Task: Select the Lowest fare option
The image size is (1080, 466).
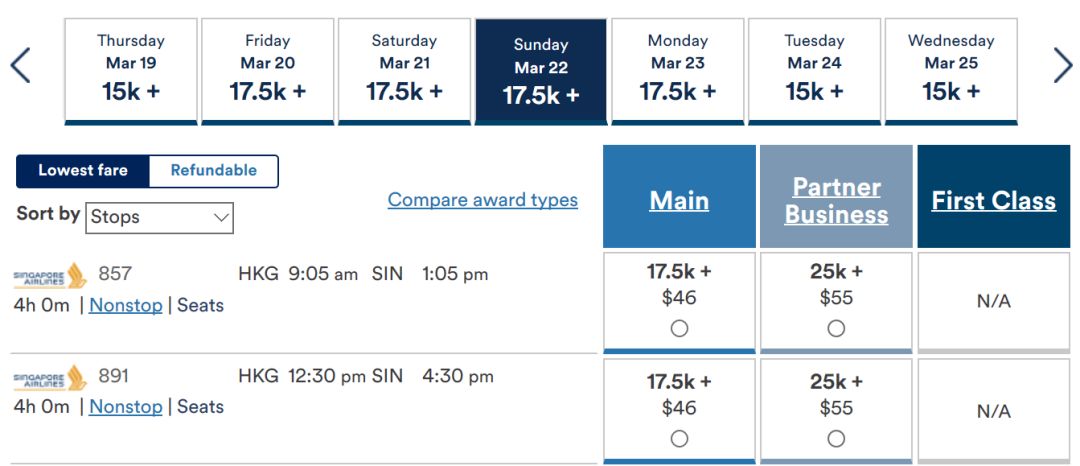Action: tap(83, 171)
